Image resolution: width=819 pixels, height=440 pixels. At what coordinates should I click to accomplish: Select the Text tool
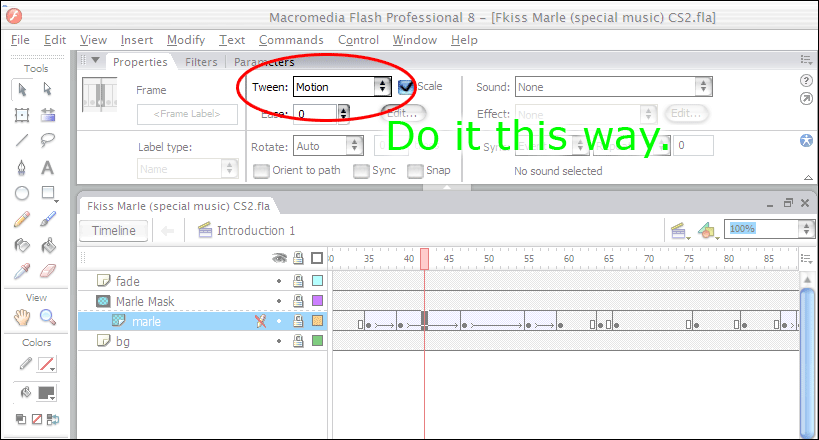pyautogui.click(x=47, y=167)
